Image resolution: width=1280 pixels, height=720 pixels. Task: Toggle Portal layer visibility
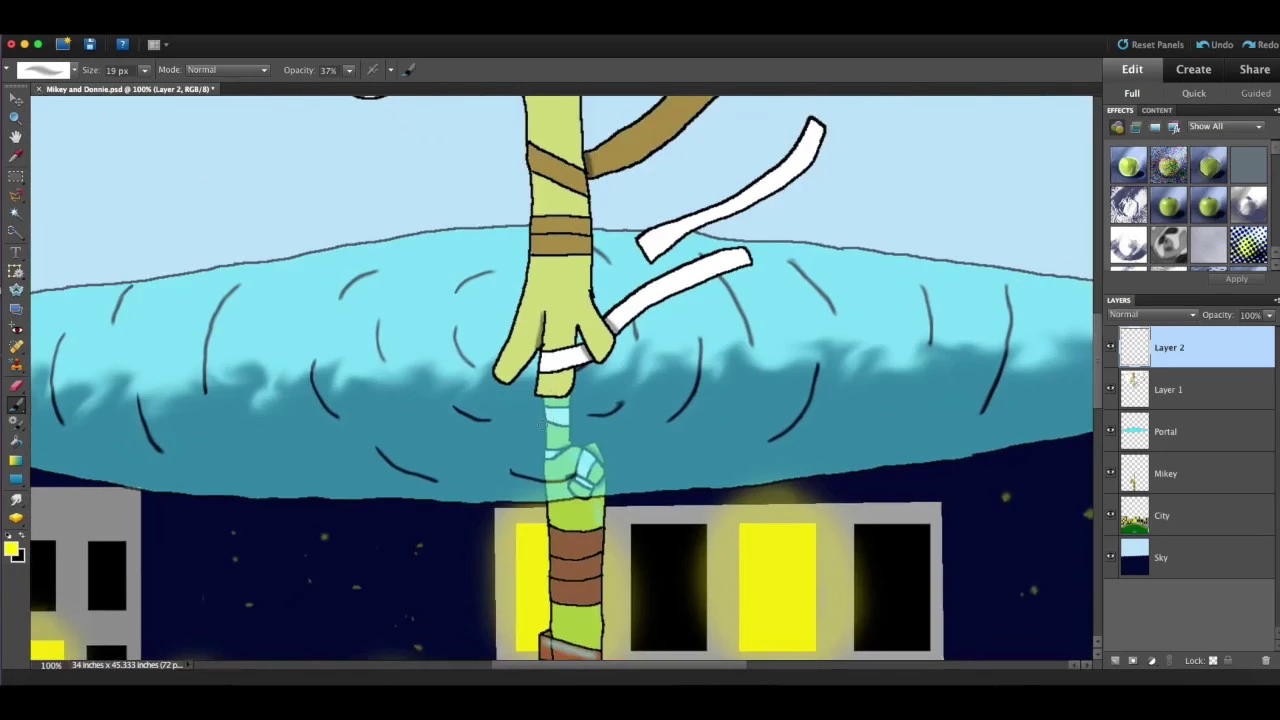1110,431
